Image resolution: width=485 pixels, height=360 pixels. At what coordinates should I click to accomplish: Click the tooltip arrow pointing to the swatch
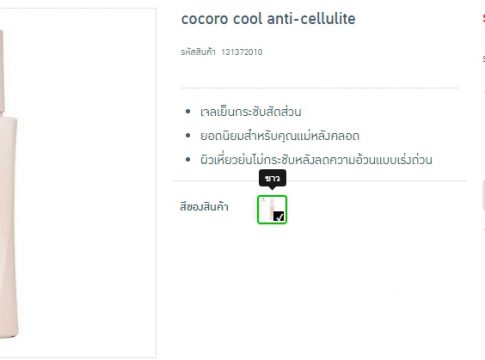click(272, 188)
